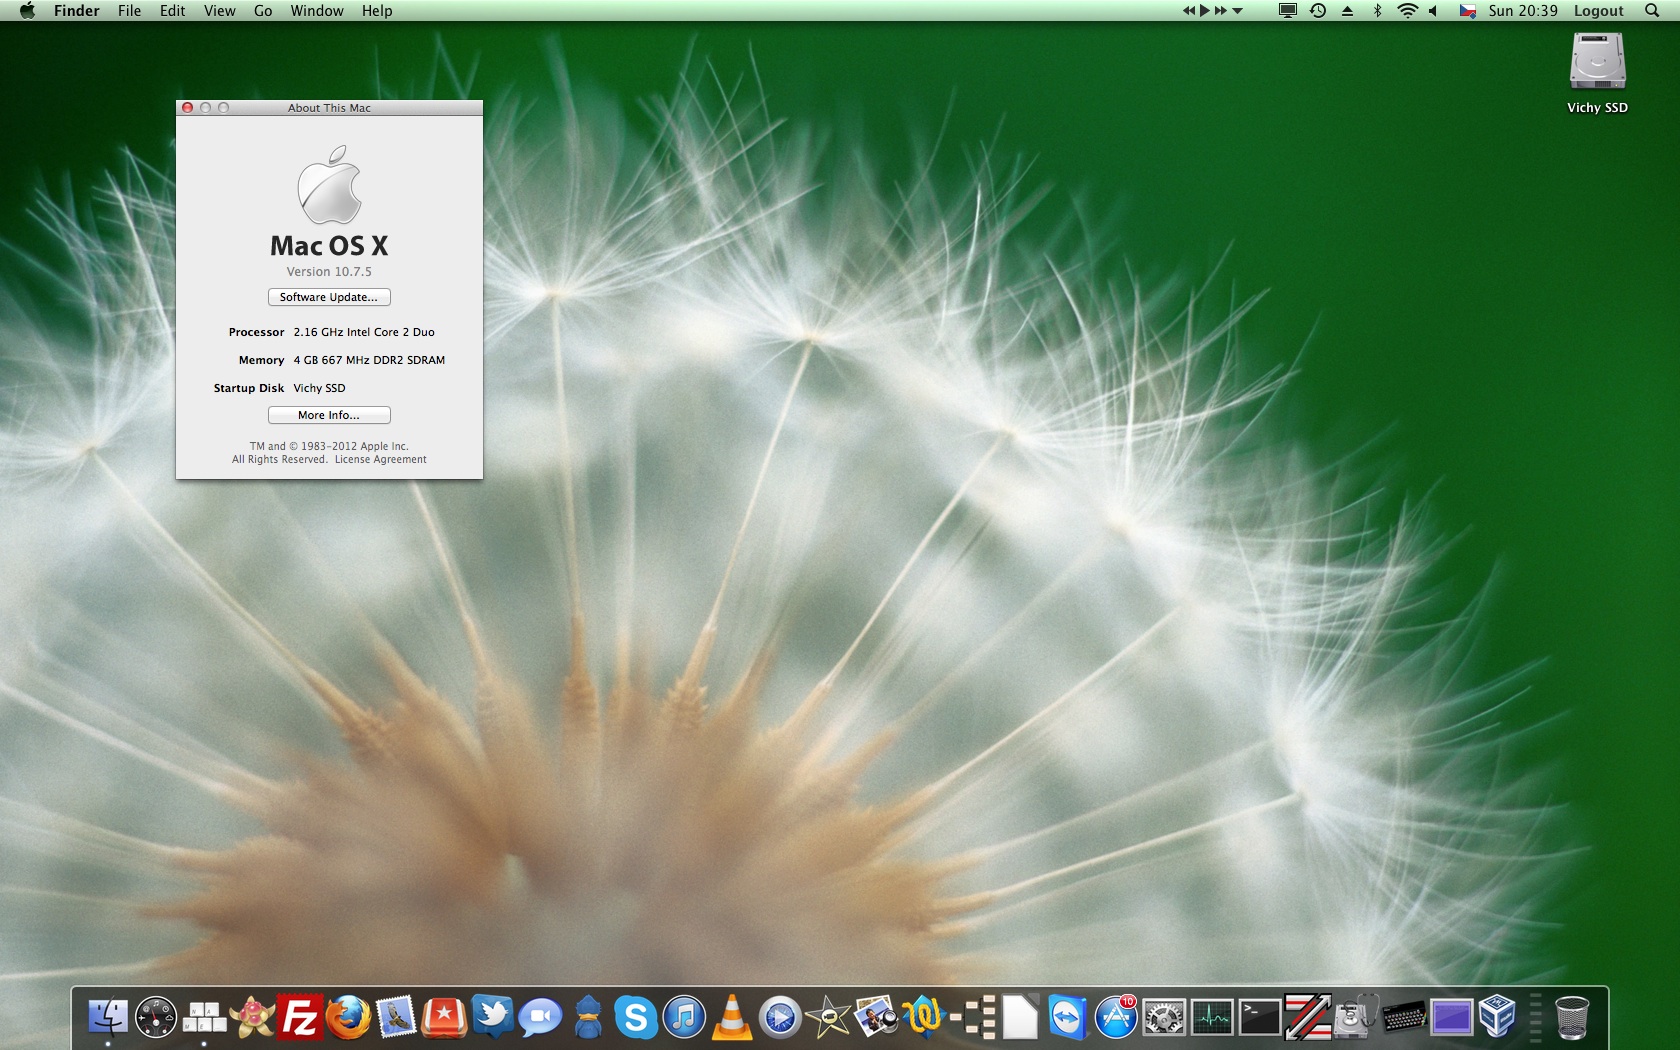Image resolution: width=1680 pixels, height=1050 pixels.
Task: Click the Wi-Fi status menu icon
Action: pos(1407,11)
